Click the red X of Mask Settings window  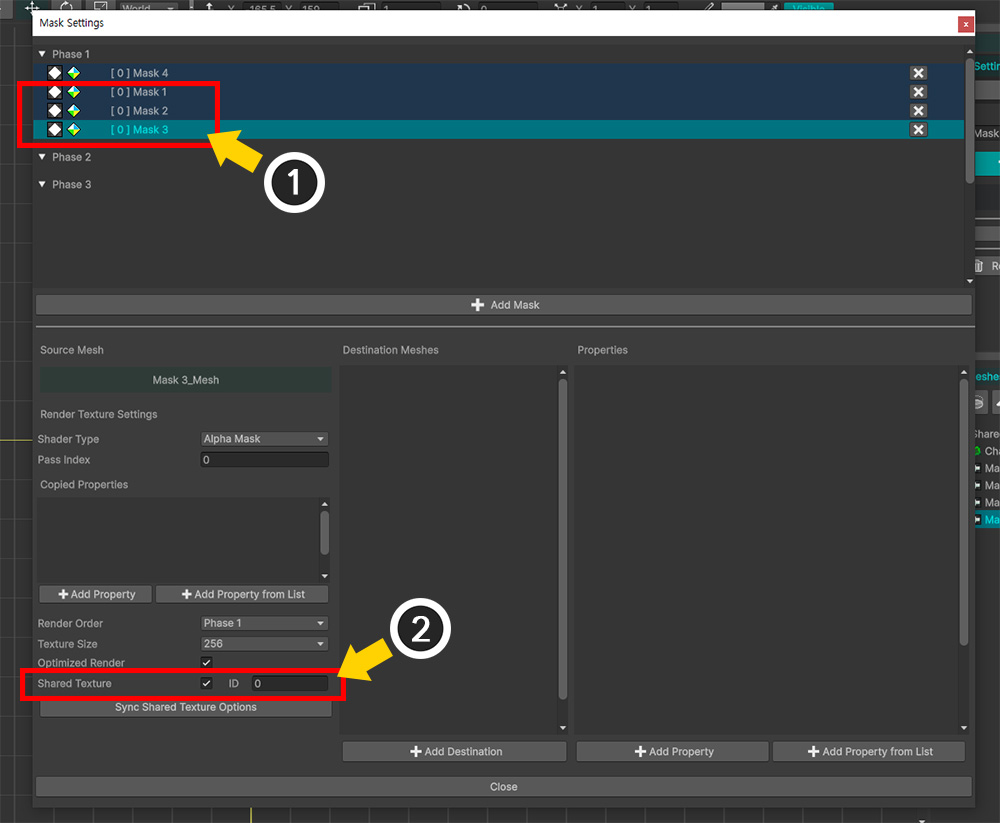click(966, 24)
